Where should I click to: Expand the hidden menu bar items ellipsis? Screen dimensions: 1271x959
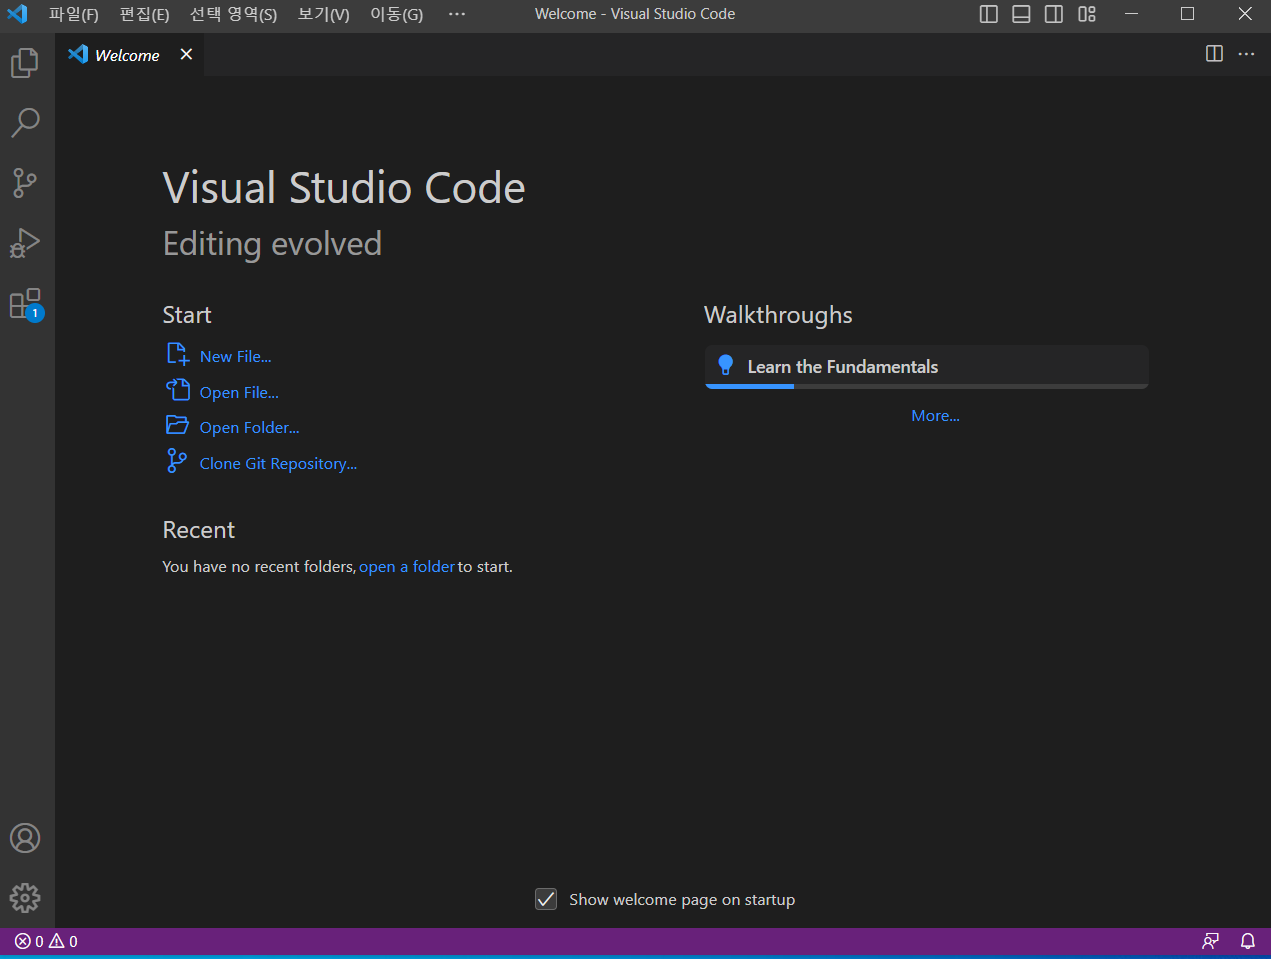pos(457,14)
